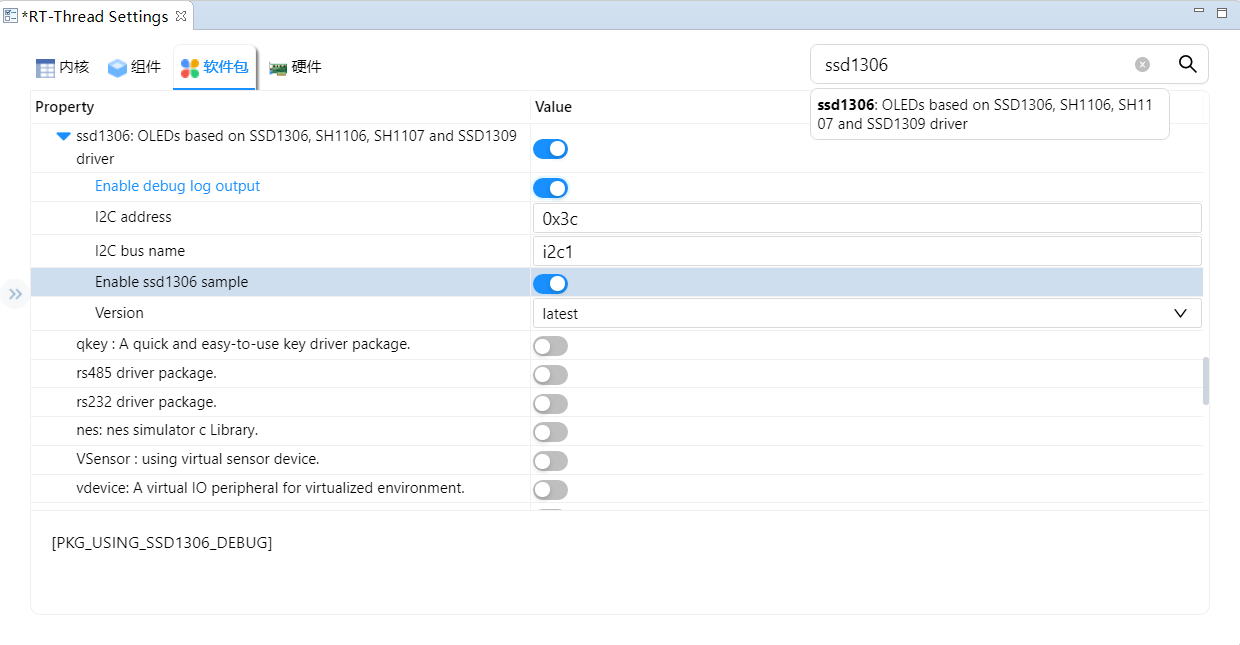Open the Version latest dropdown
The width and height of the screenshot is (1240, 645).
[x=866, y=313]
